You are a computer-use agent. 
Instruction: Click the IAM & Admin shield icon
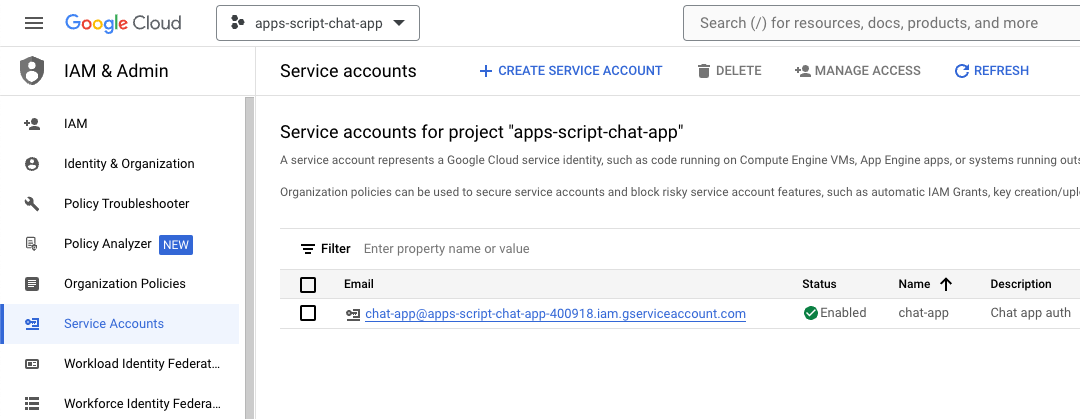tap(32, 71)
